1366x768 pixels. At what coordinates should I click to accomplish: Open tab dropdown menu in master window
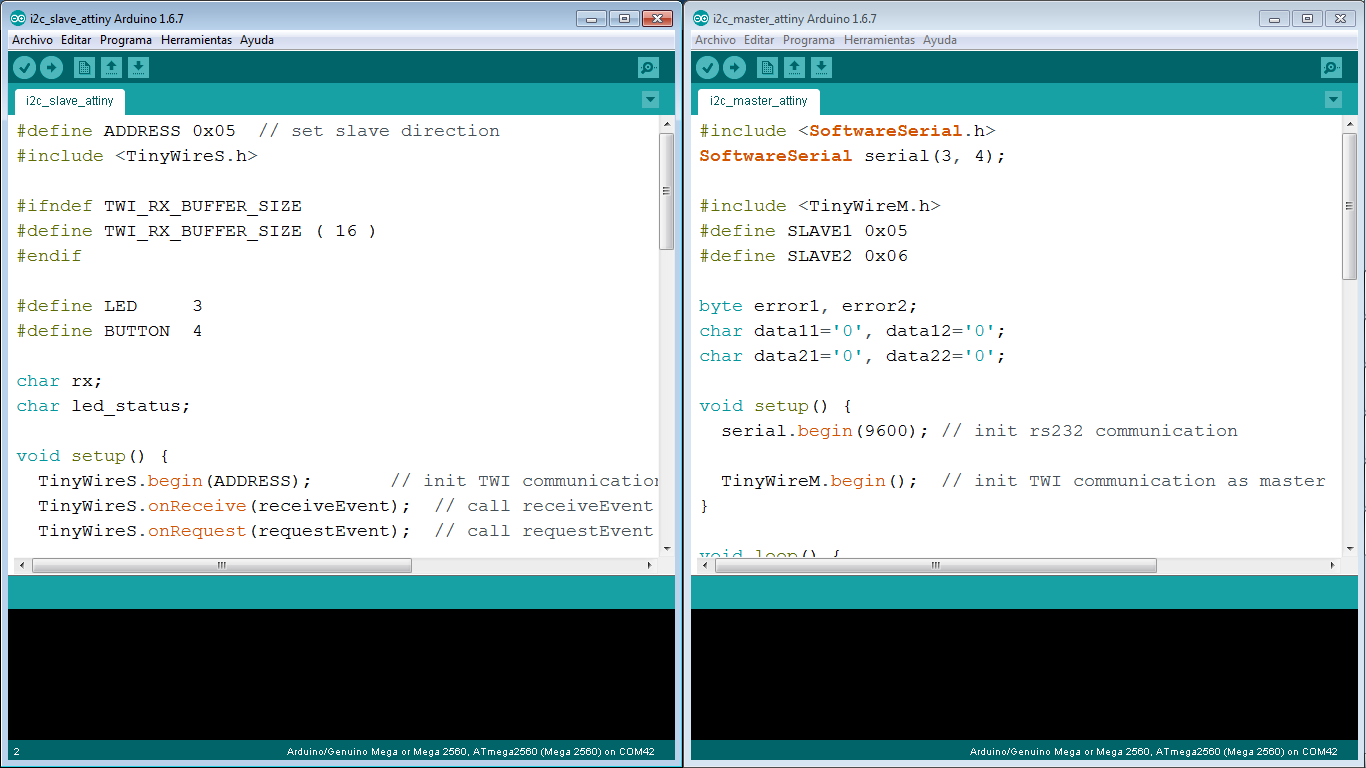1333,99
